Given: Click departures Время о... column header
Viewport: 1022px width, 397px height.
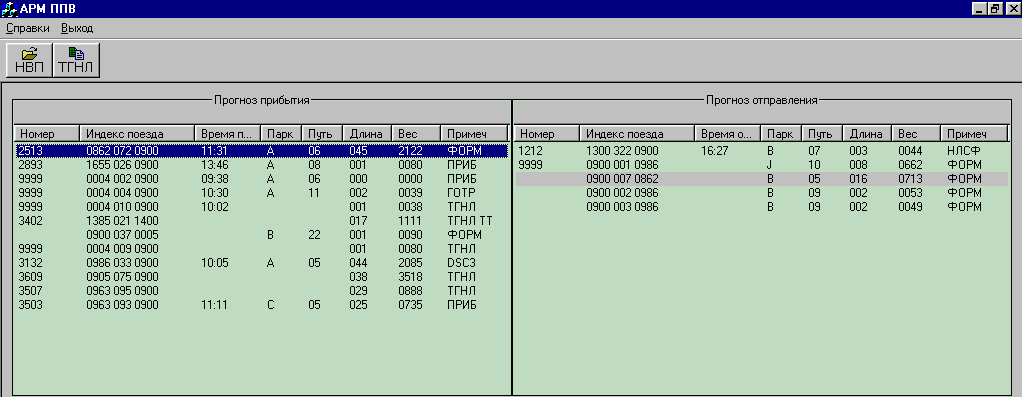Looking at the screenshot, I should coord(727,134).
